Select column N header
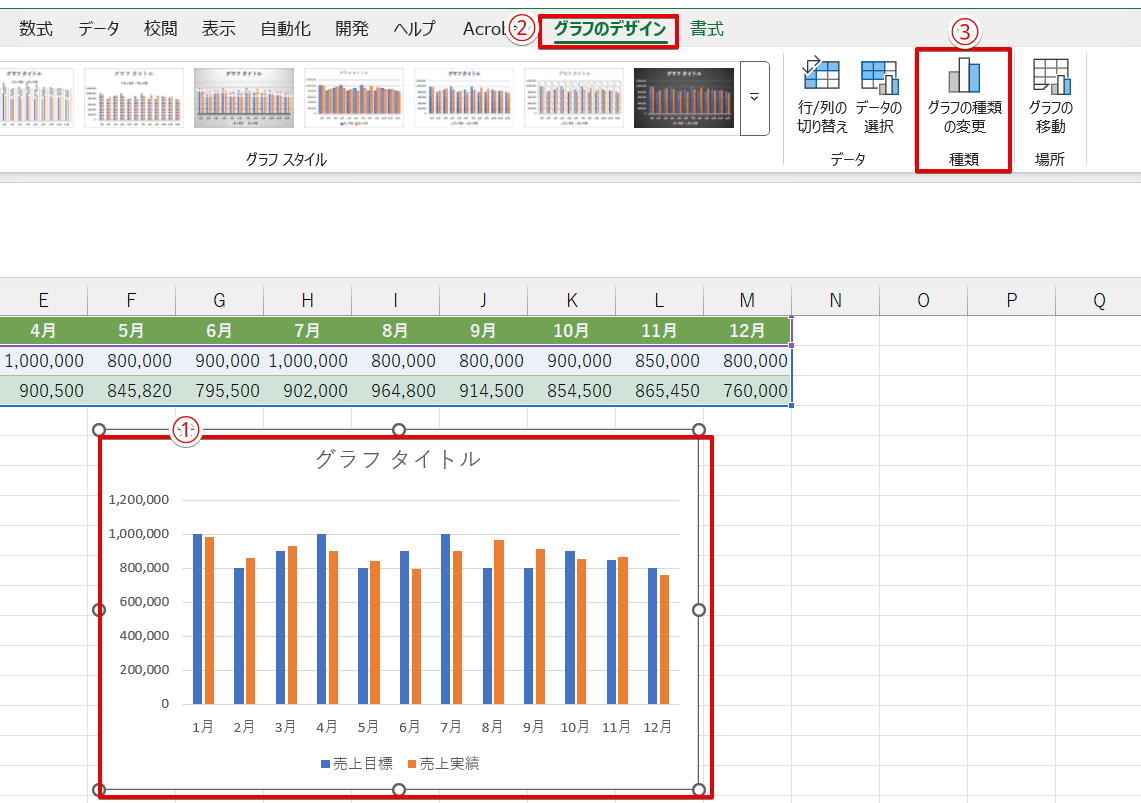 click(835, 301)
